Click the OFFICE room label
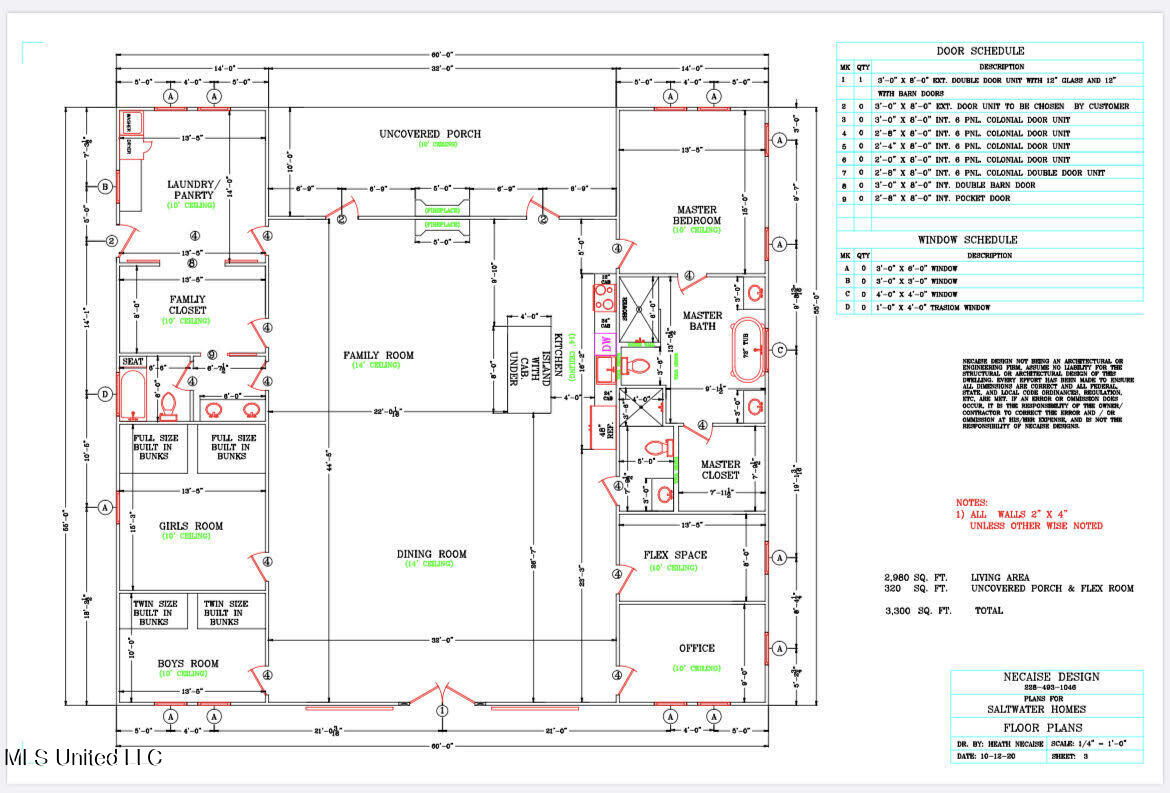Screen dimensions: 1170x793 pyautogui.click(x=697, y=648)
